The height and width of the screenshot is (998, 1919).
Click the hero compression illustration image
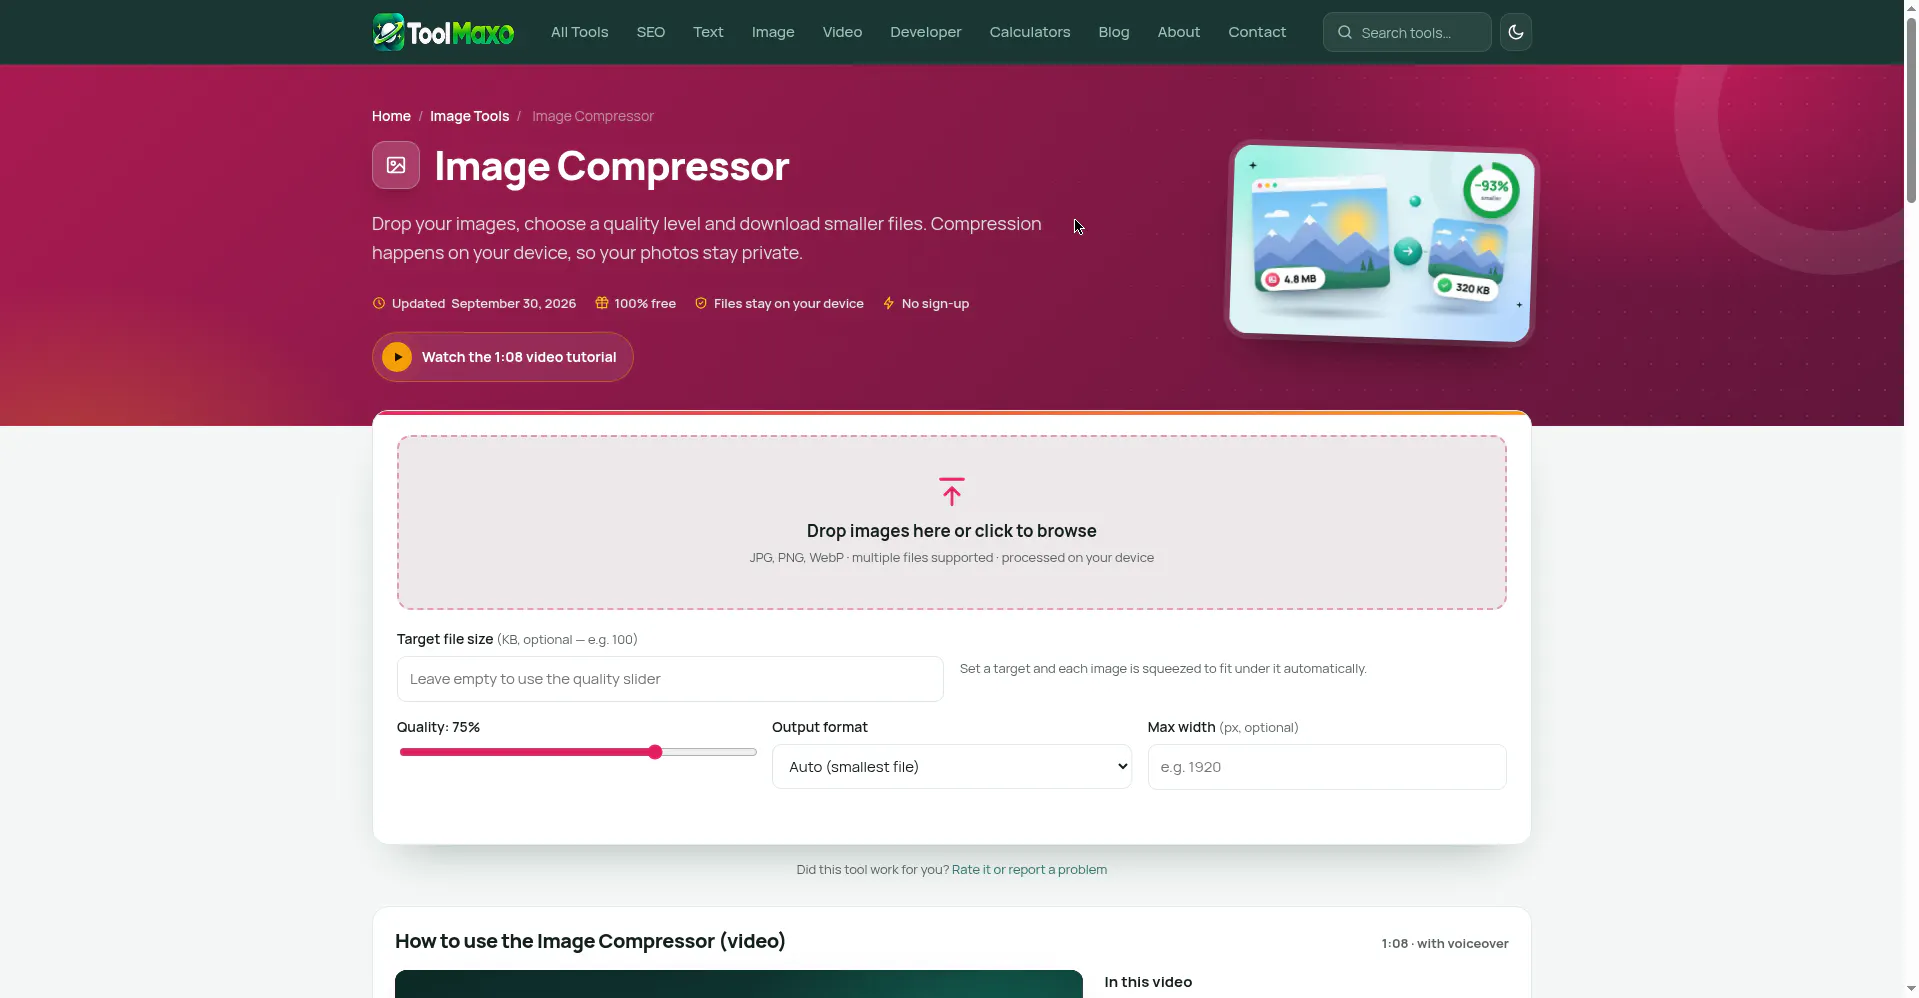1381,244
